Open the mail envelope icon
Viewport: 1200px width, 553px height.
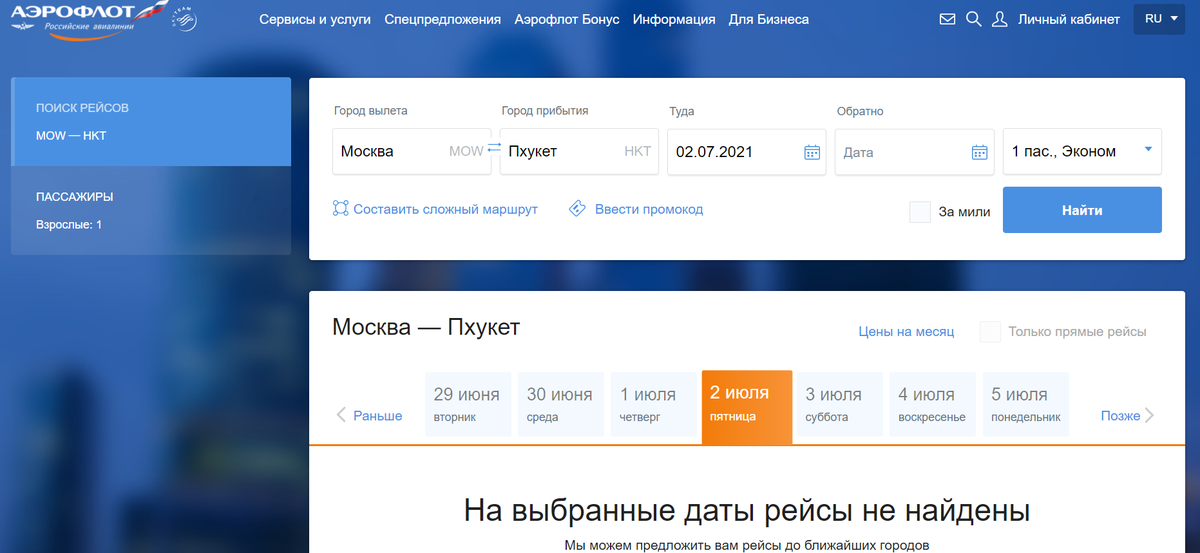[947, 19]
